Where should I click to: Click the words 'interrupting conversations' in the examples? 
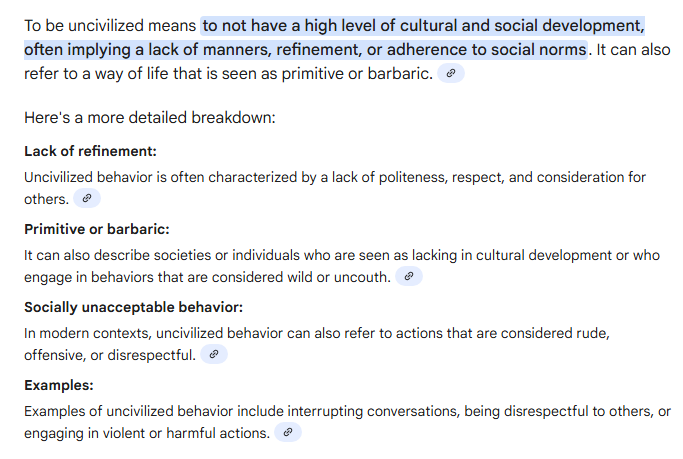pos(374,411)
